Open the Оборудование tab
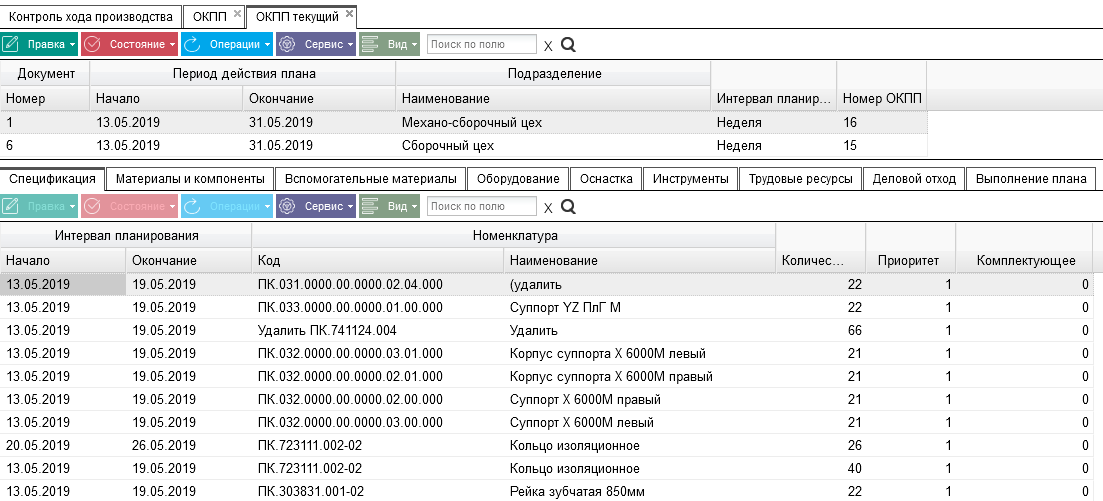The height and width of the screenshot is (501, 1103). click(x=518, y=179)
